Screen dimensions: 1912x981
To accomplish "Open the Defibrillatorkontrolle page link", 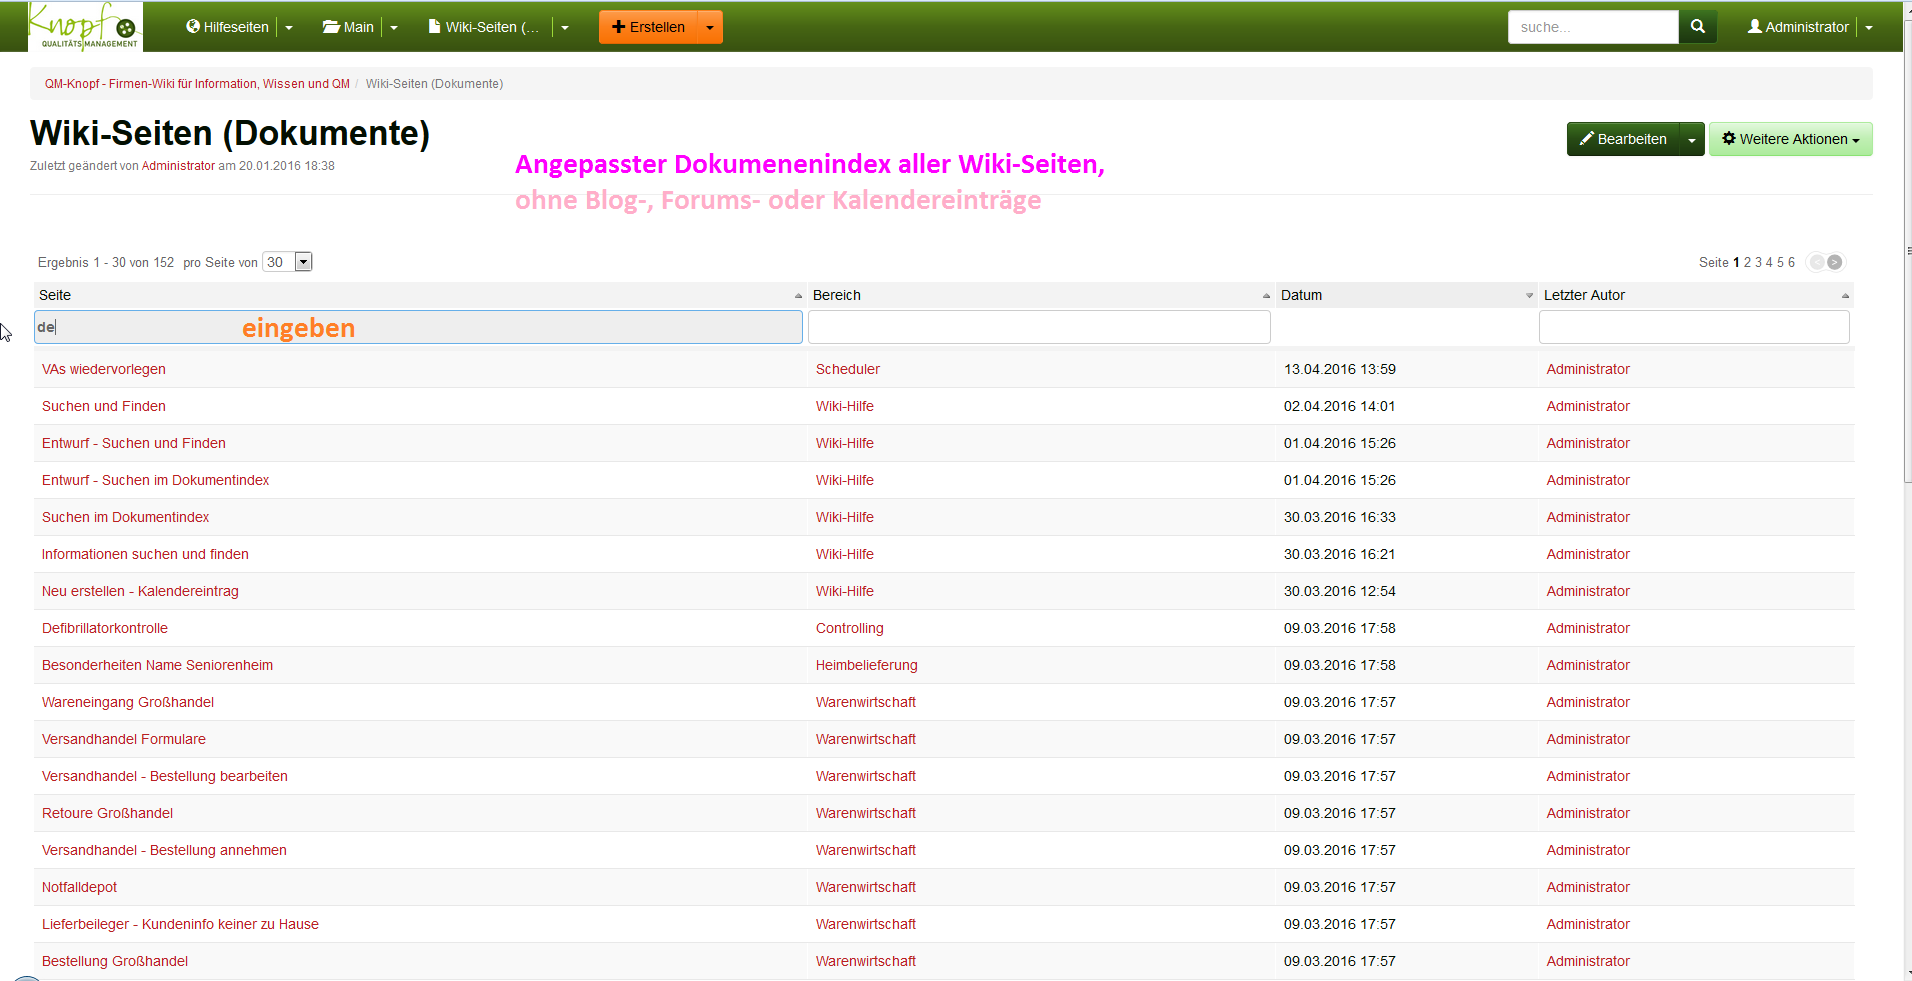I will coord(105,628).
